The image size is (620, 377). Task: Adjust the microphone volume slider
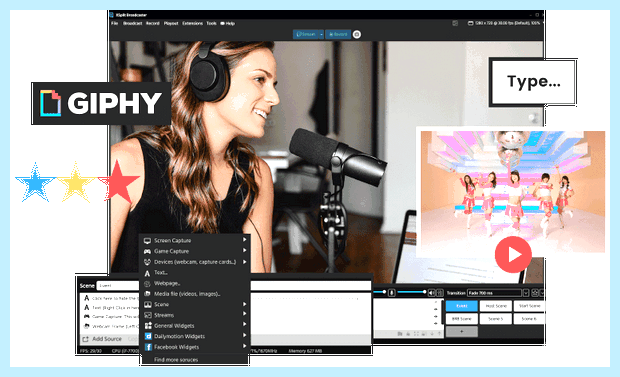379,292
